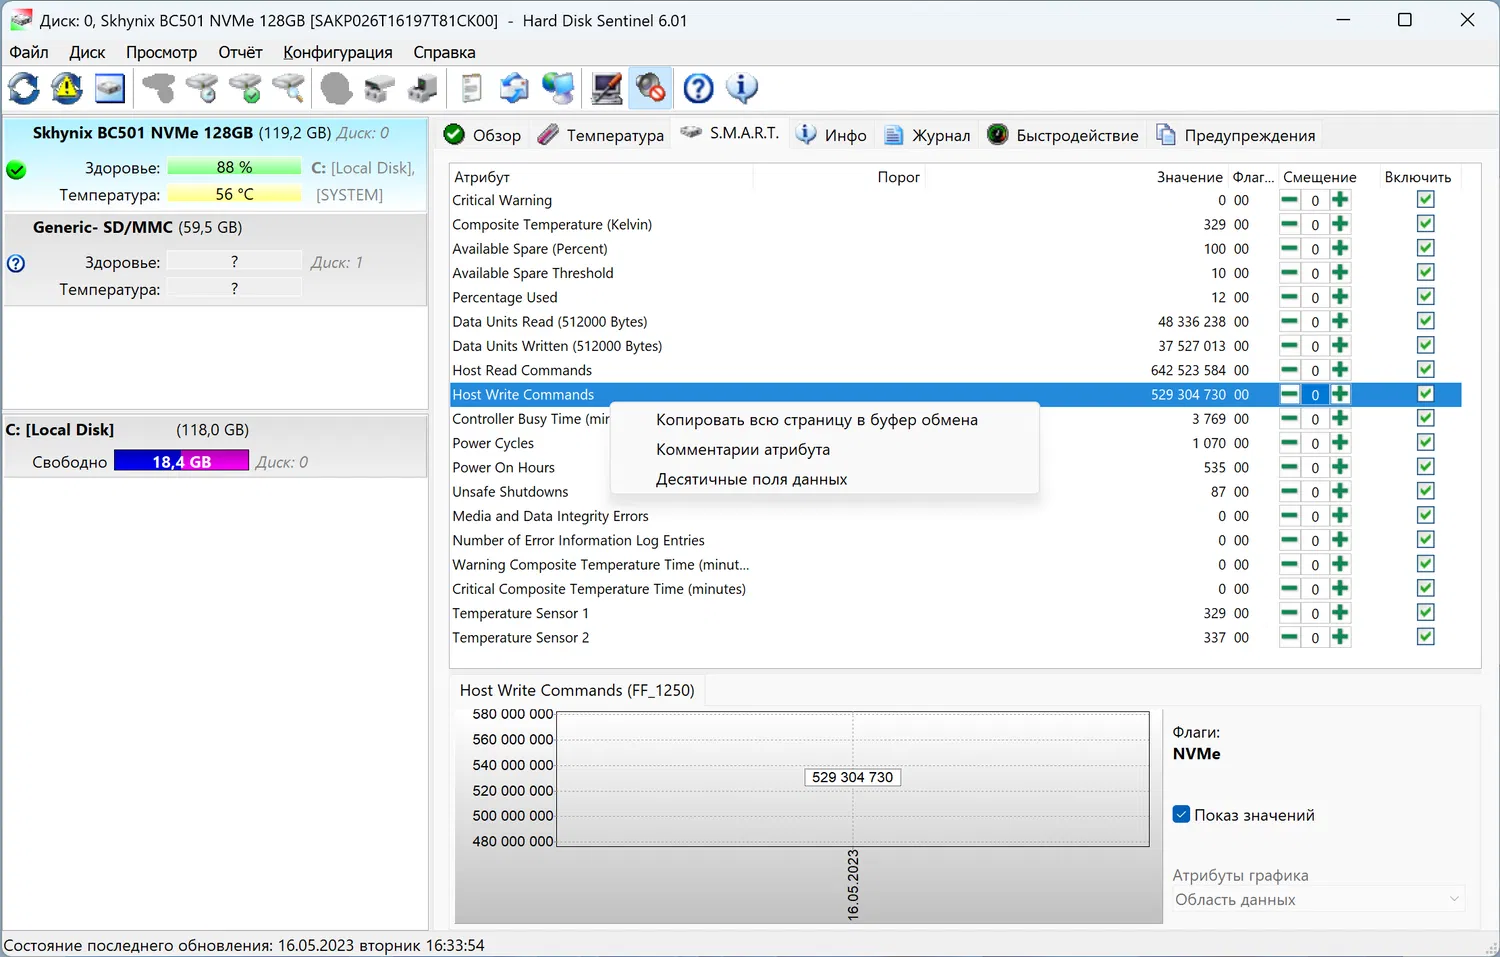Switch to the Инфо tab
1500x957 pixels.
pos(832,135)
